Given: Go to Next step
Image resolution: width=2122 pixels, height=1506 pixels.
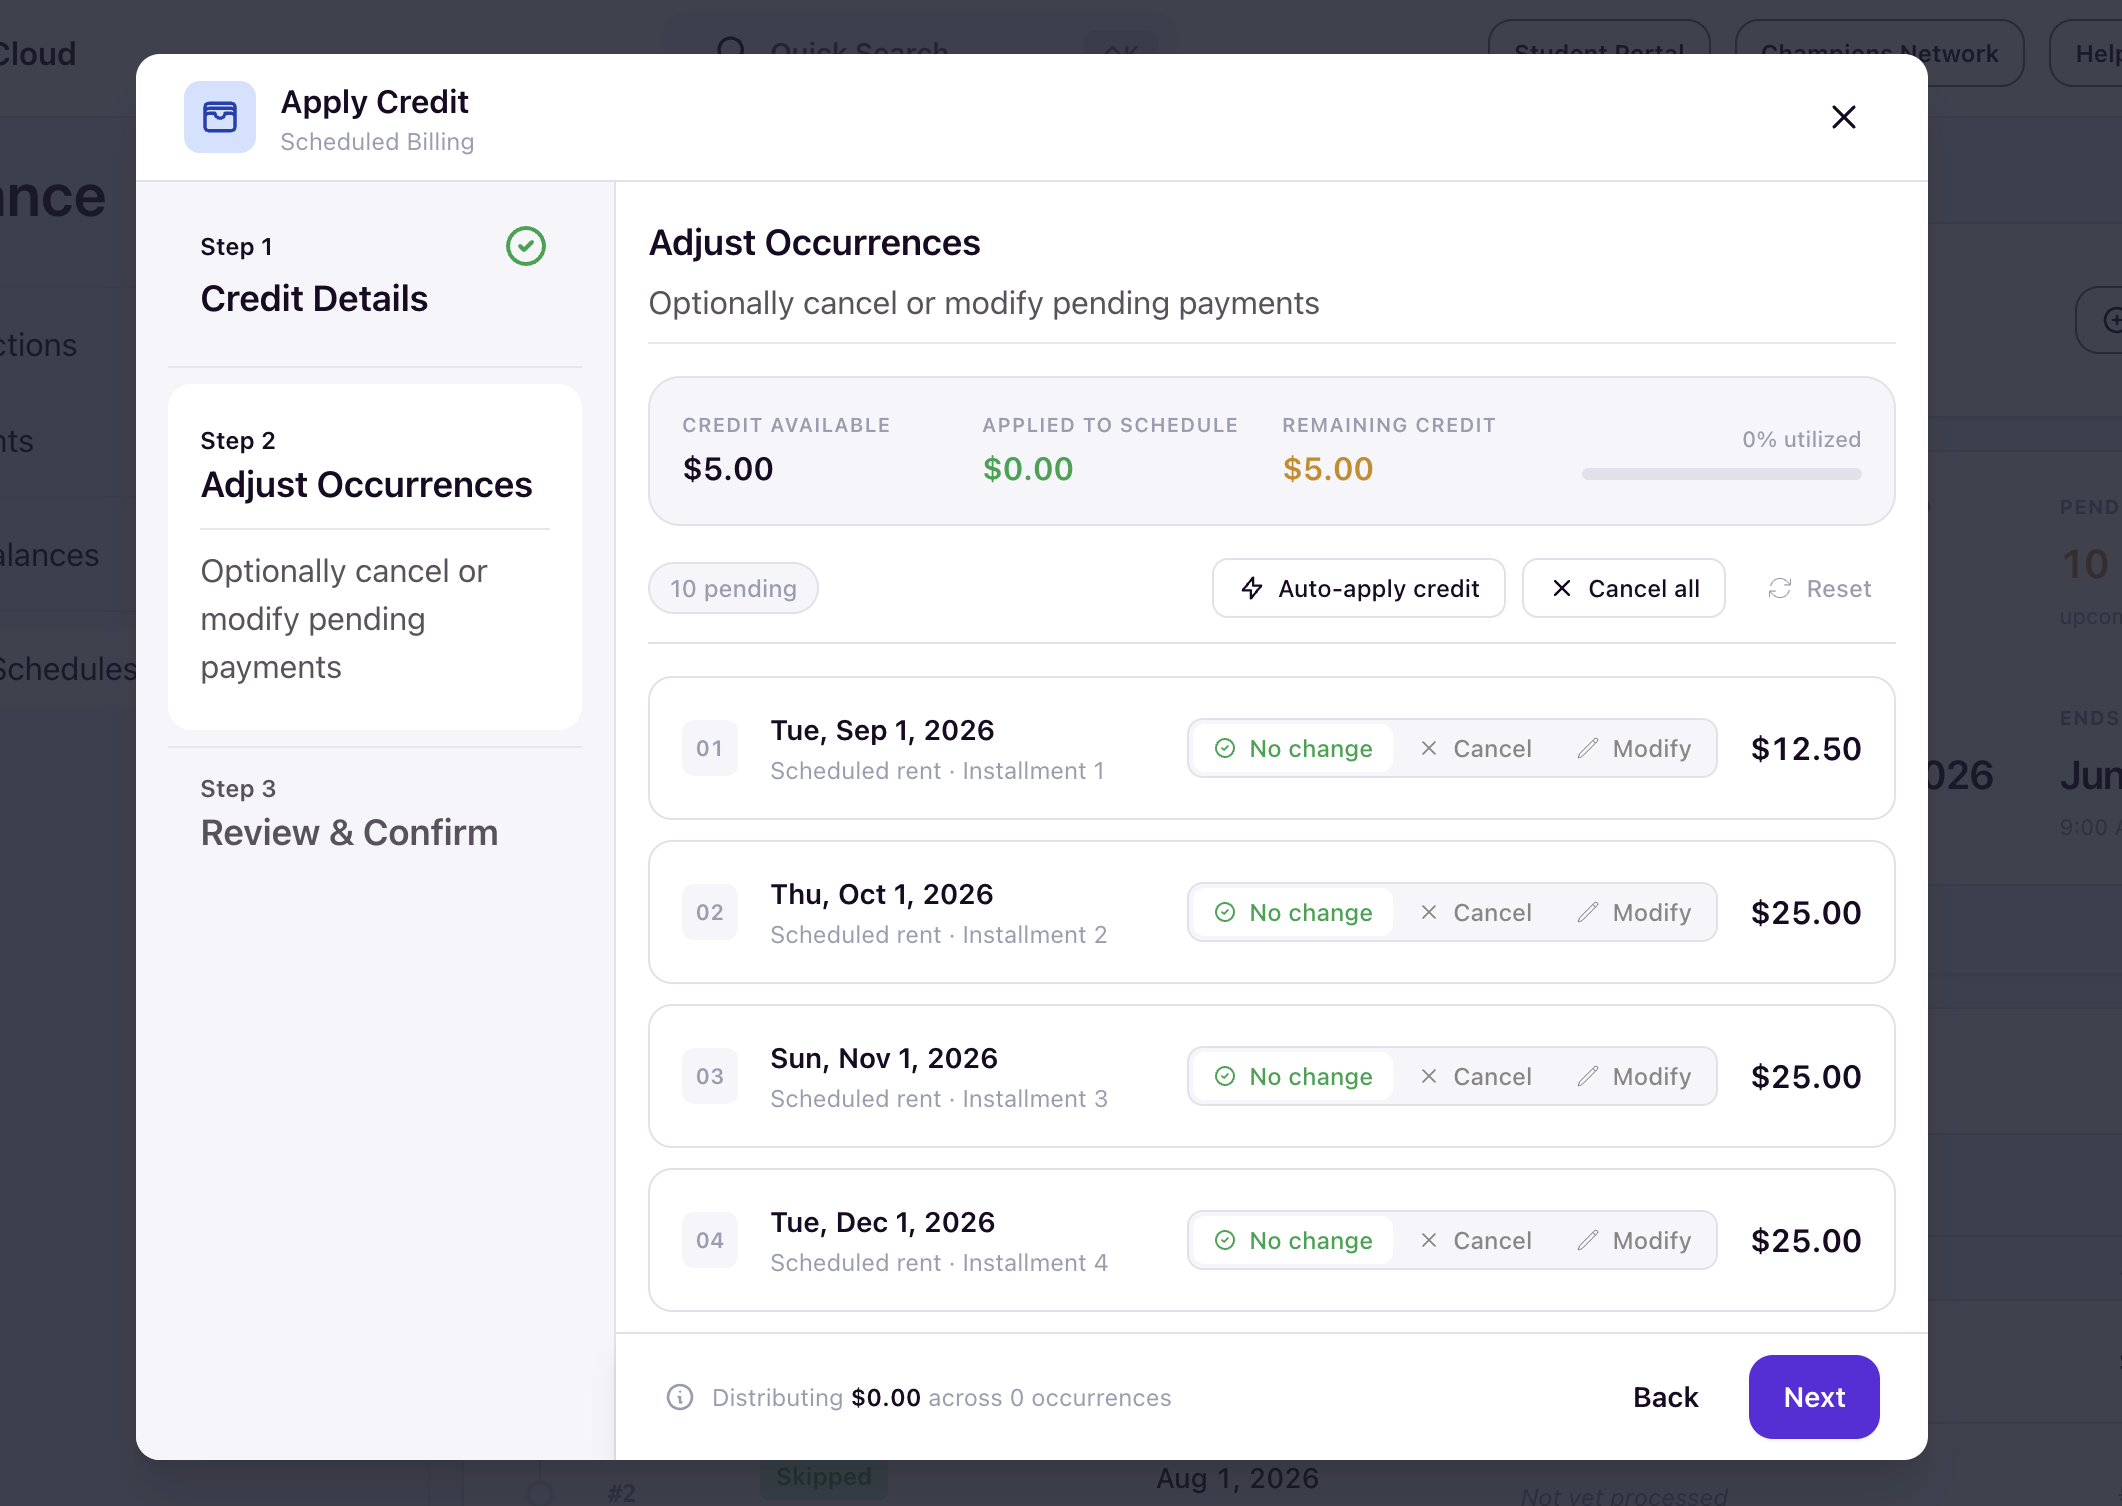Looking at the screenshot, I should [x=1814, y=1397].
